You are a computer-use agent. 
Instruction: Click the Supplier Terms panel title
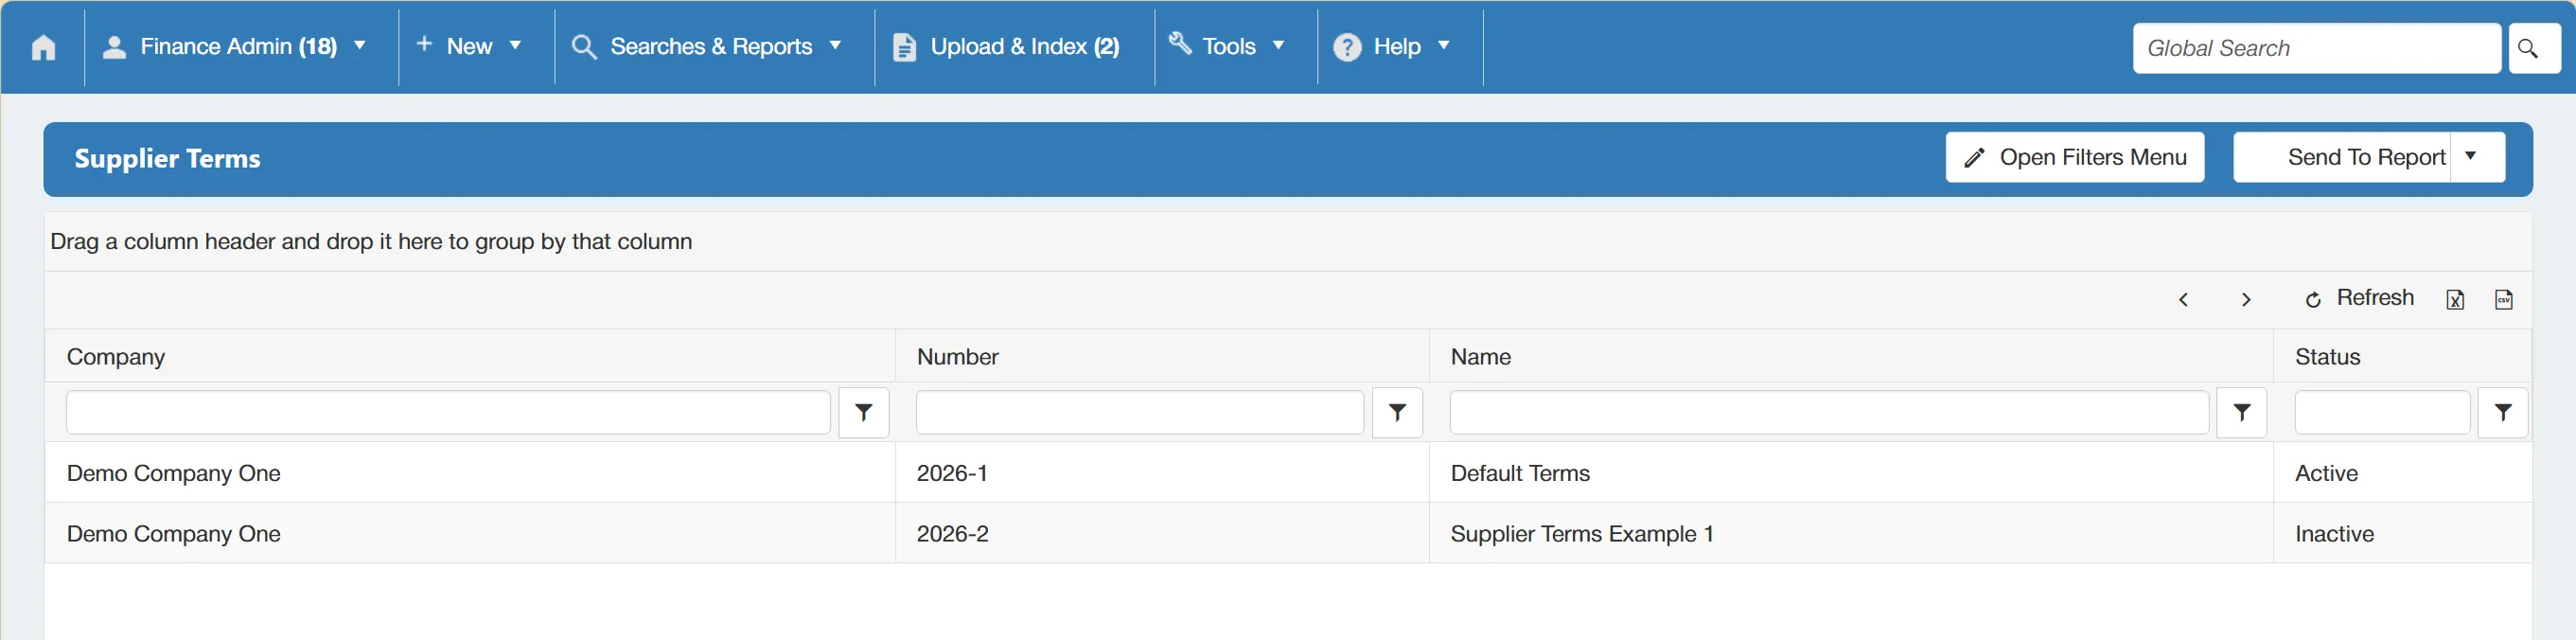click(x=167, y=159)
